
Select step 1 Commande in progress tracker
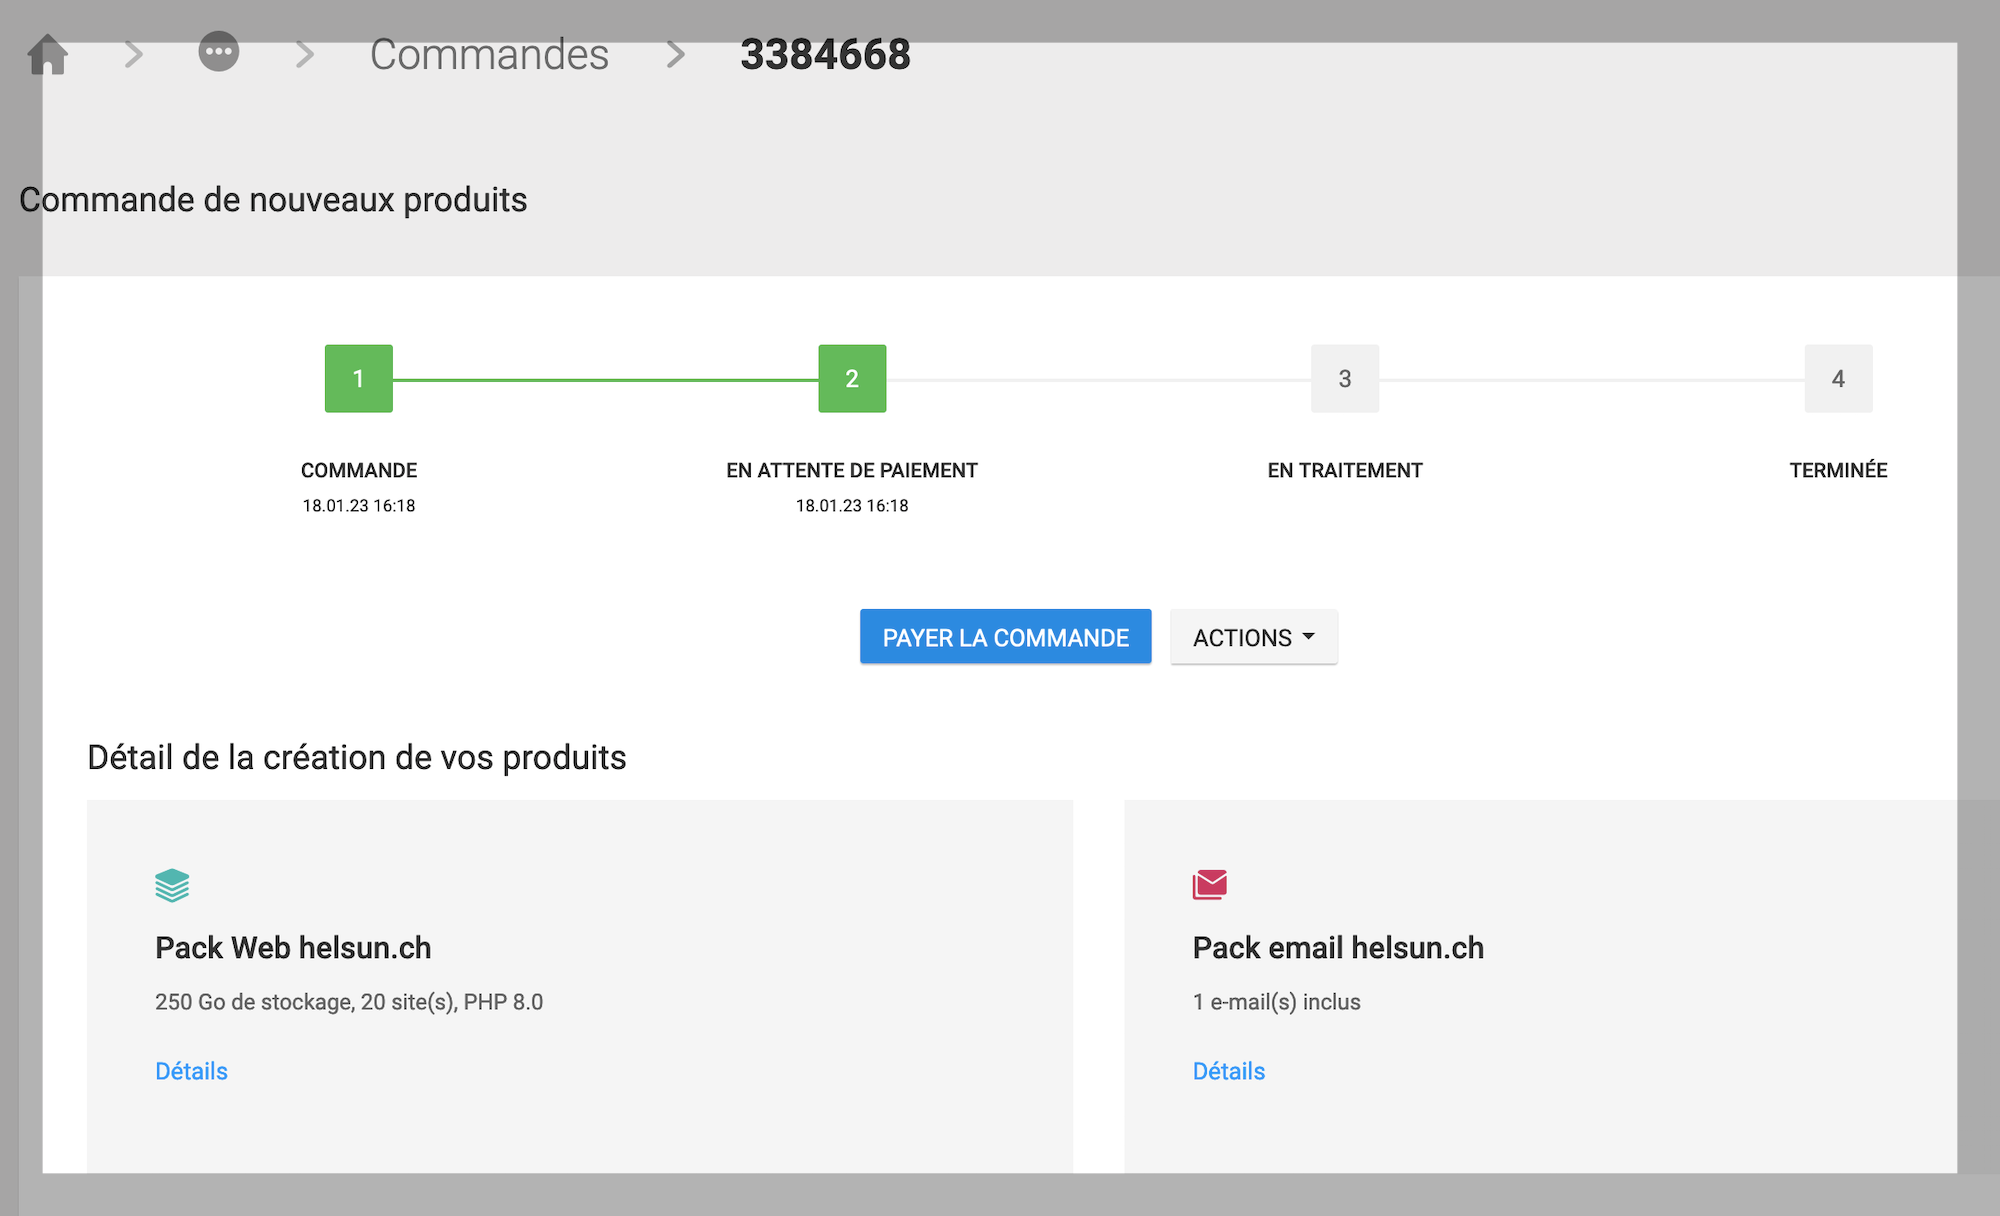(x=358, y=378)
